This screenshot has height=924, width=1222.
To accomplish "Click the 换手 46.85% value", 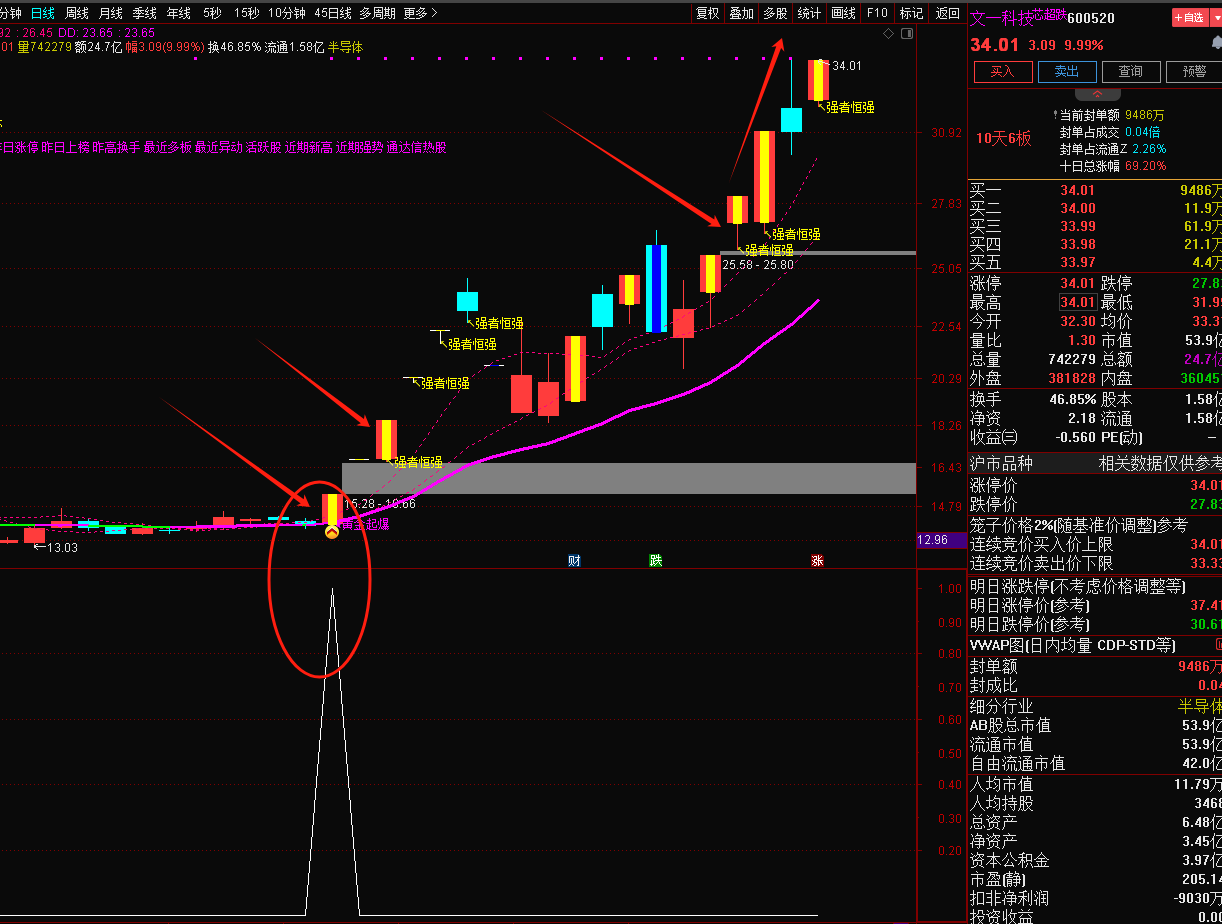I will (x=1072, y=399).
